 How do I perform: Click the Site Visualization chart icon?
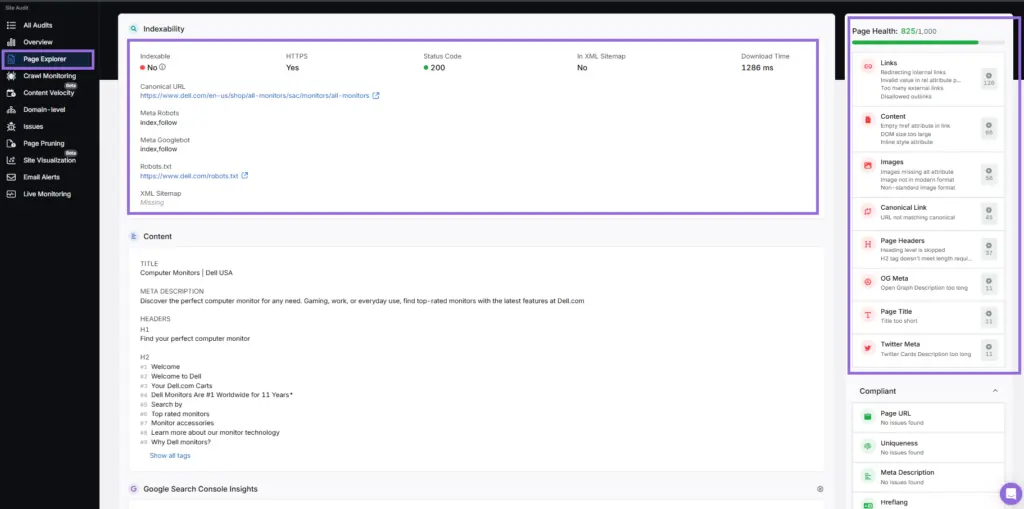pos(10,160)
